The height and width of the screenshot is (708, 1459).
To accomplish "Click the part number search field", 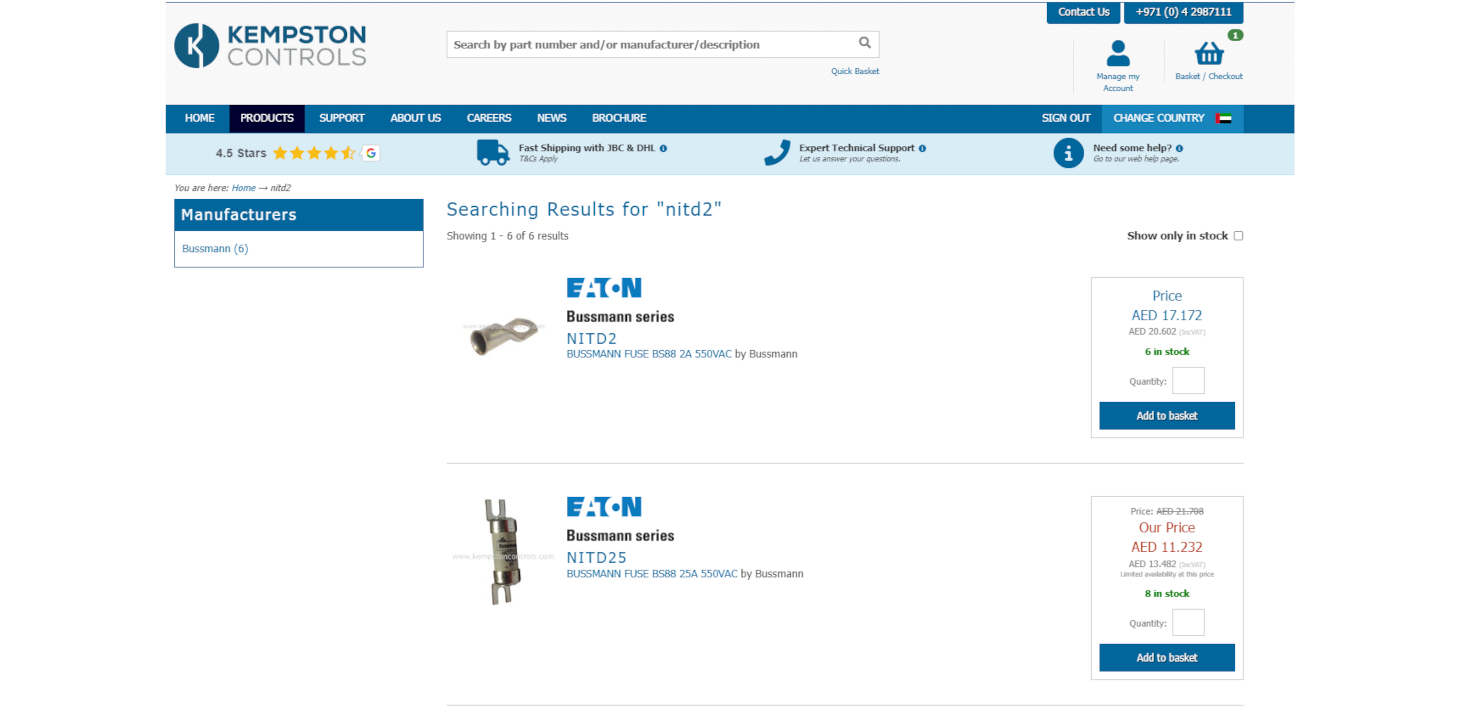I will pos(650,44).
